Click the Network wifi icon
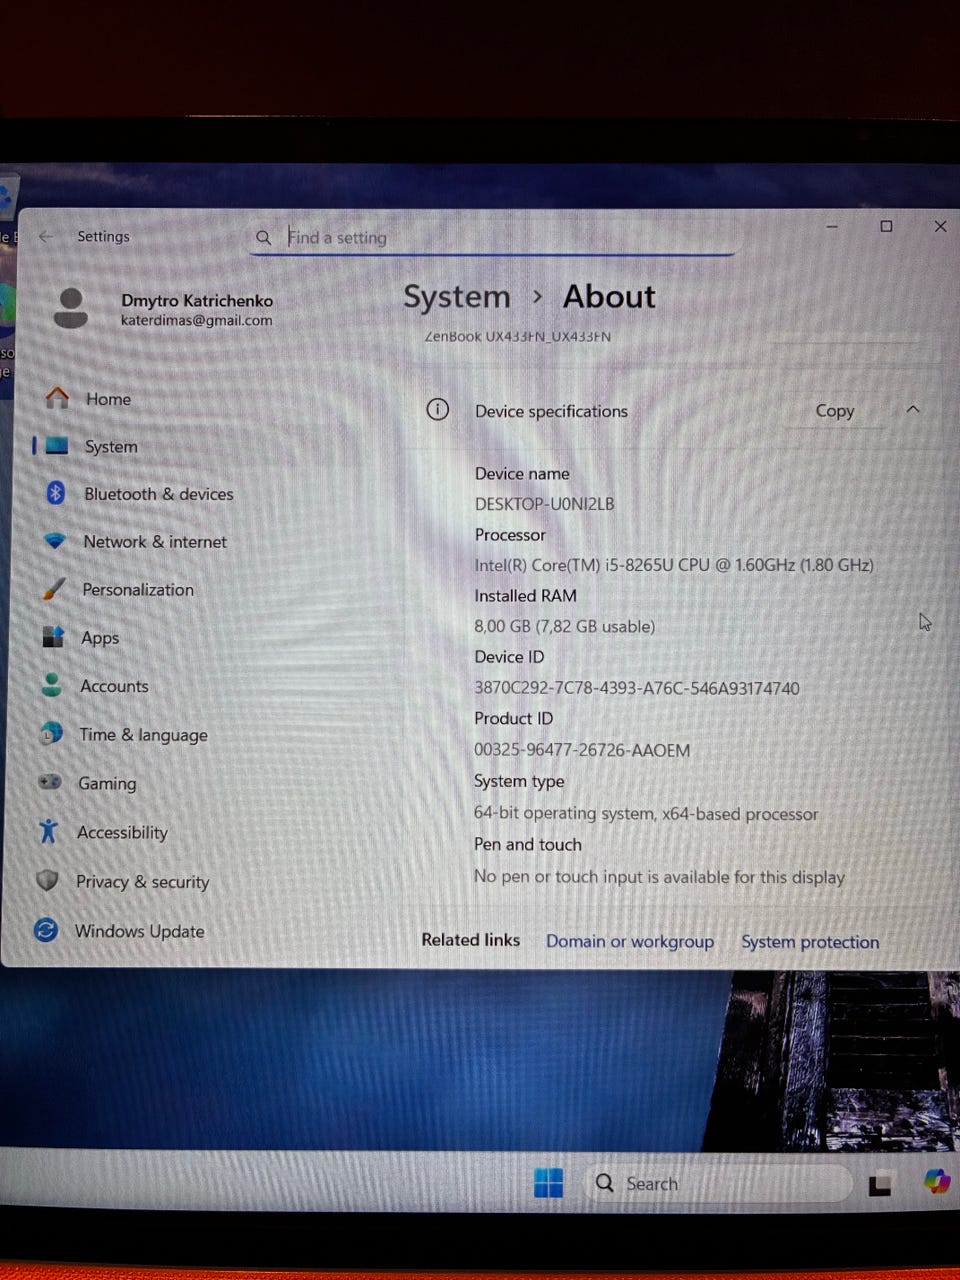 tap(55, 541)
